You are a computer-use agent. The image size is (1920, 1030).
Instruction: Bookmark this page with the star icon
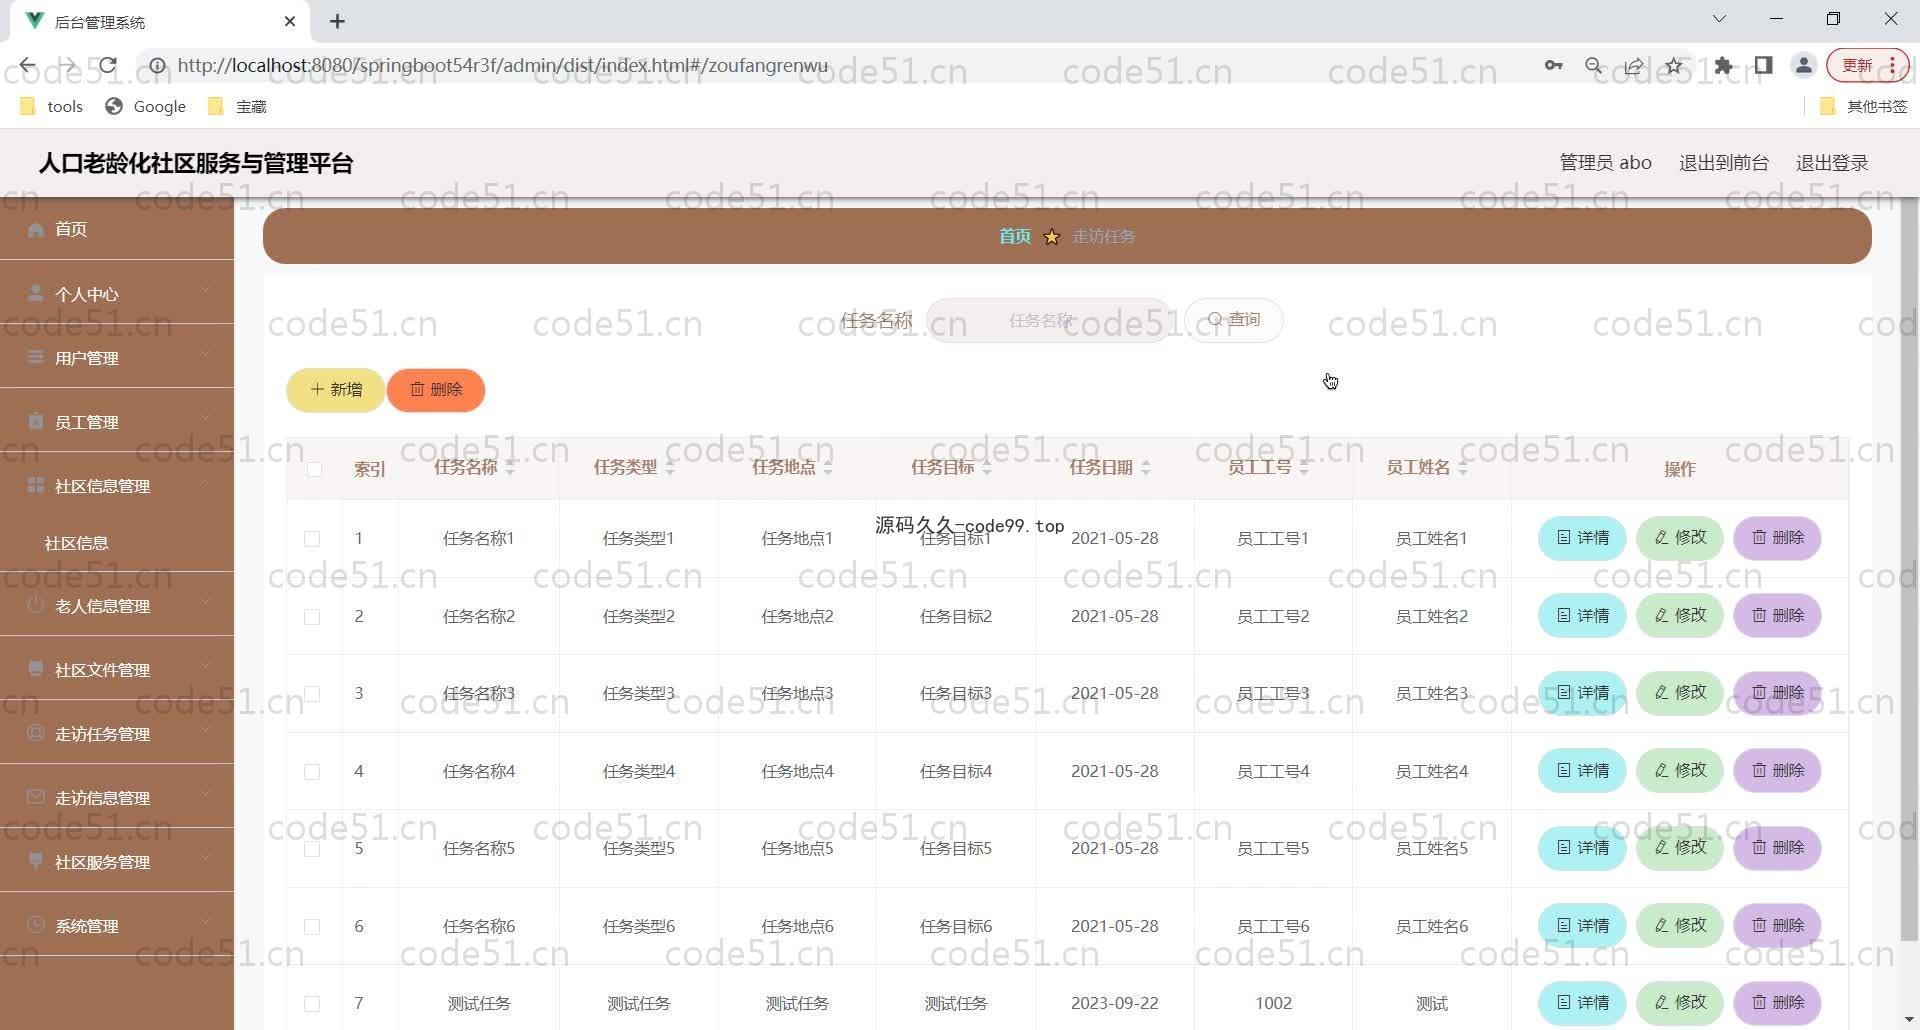(1674, 66)
